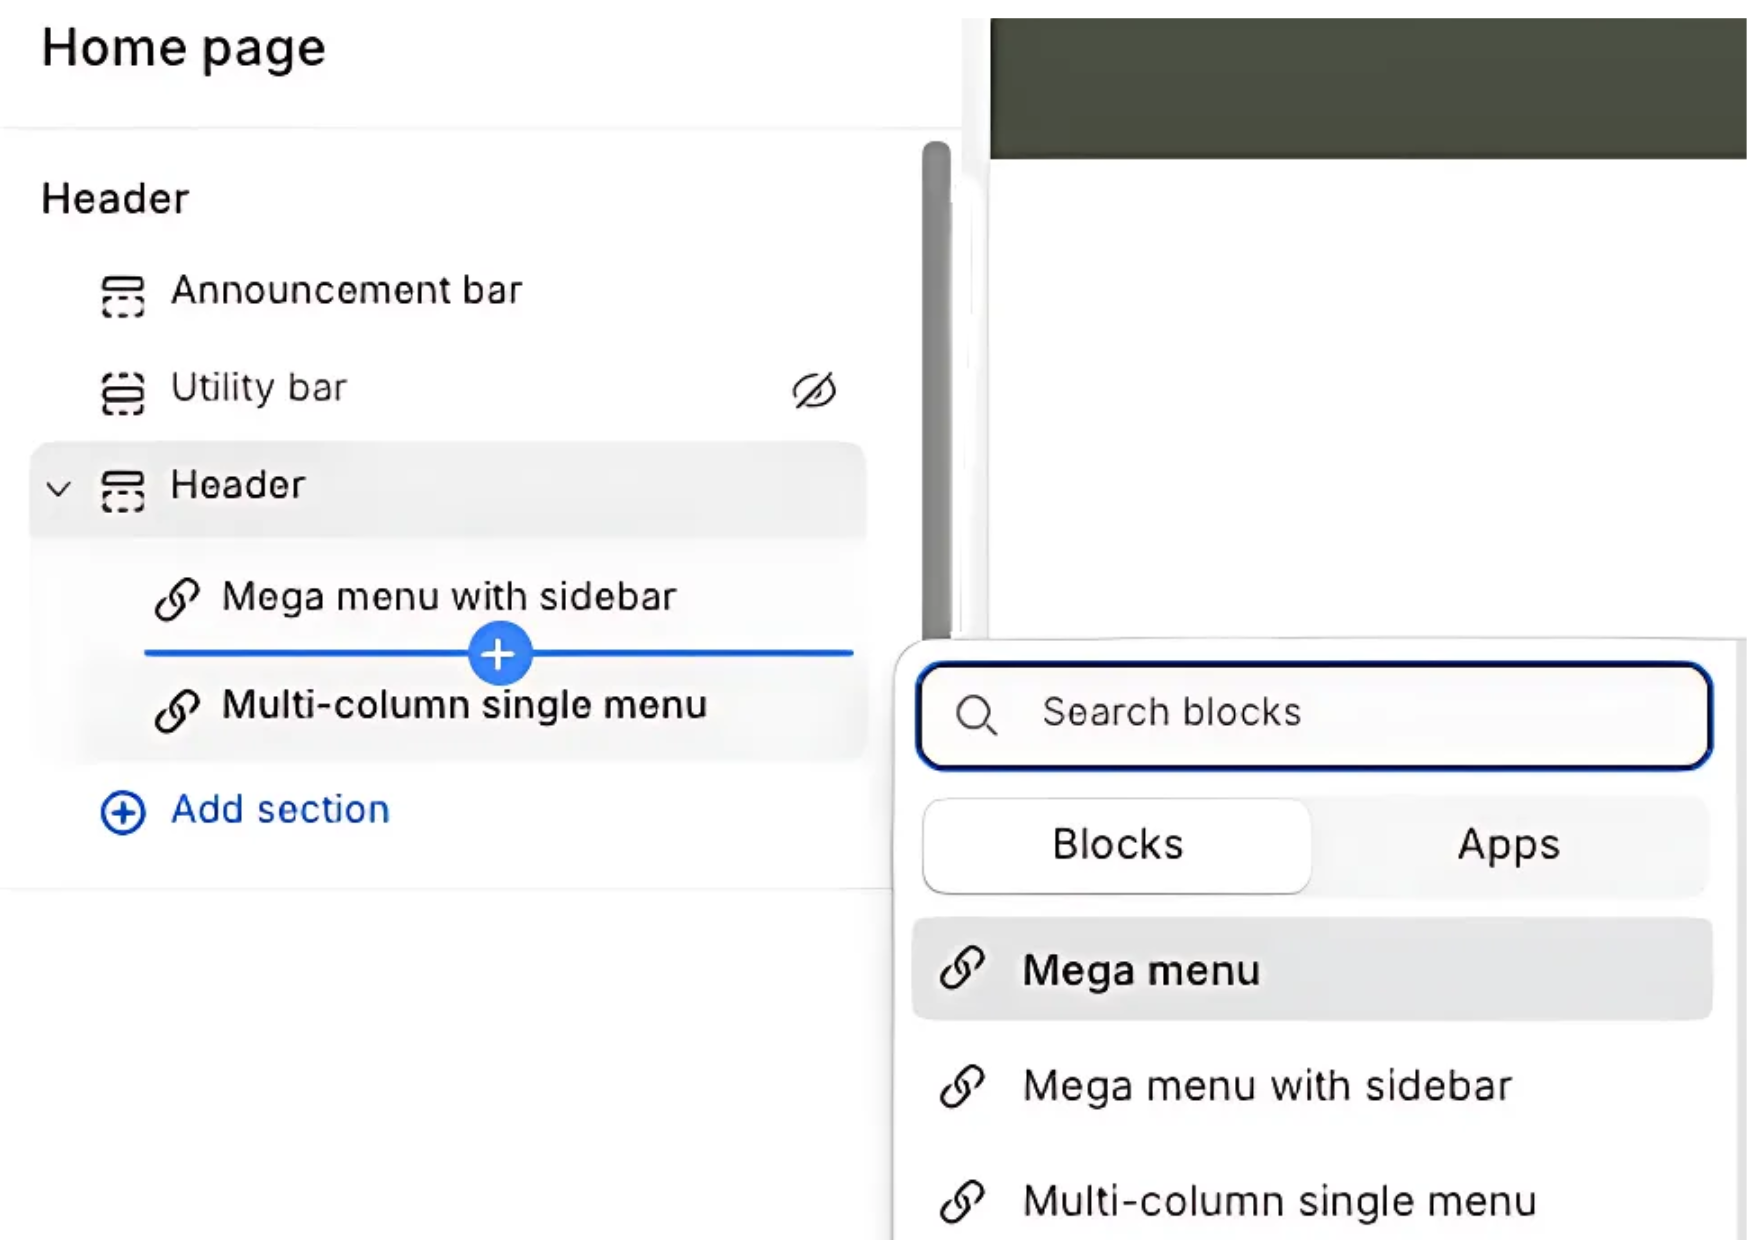Screen dimensions: 1748x1240
Task: Click the Announcement bar section icon
Action: pos(123,296)
